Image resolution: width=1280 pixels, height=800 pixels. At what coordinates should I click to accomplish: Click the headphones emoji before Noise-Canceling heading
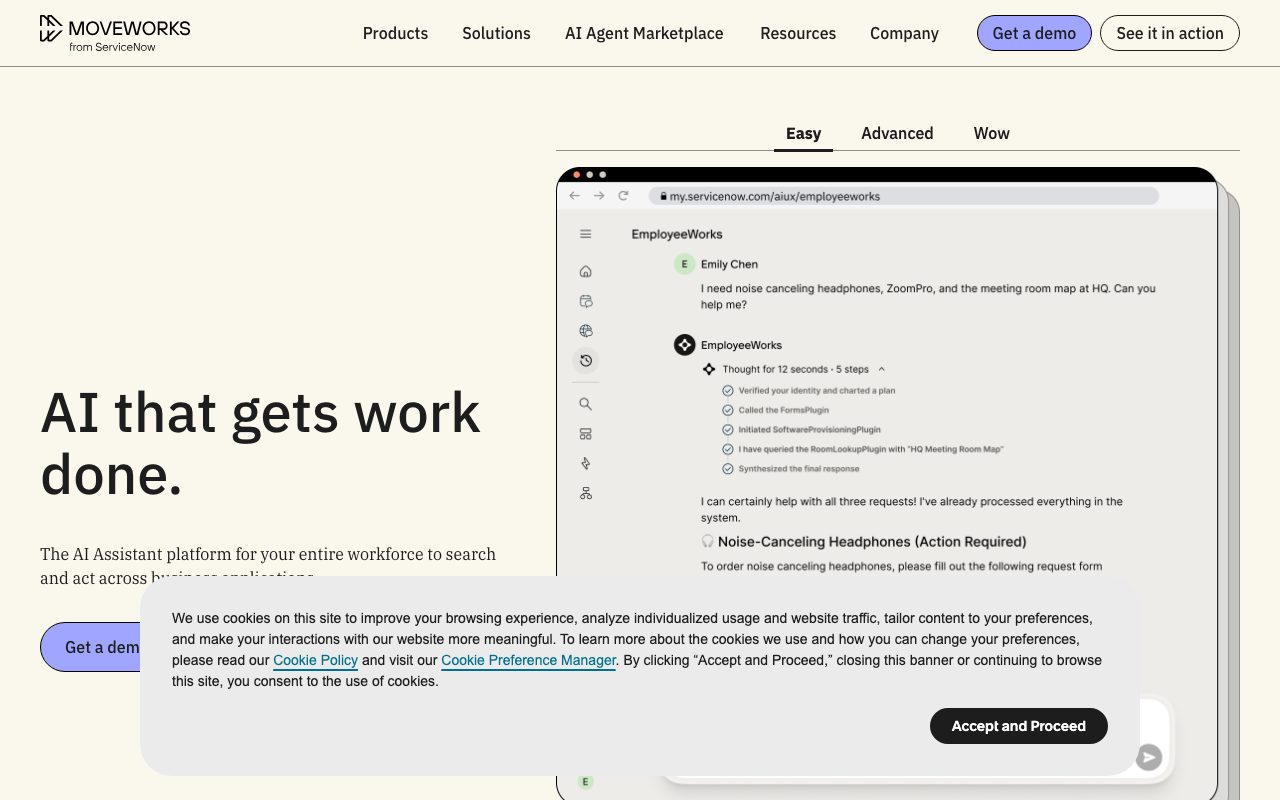pos(708,541)
